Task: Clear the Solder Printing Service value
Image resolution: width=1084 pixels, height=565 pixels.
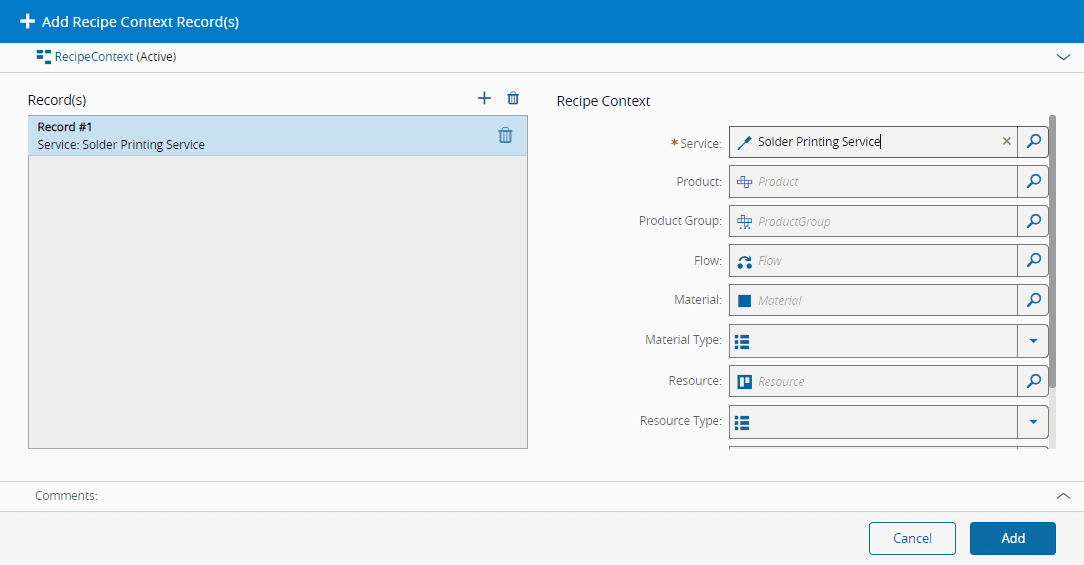Action: click(1006, 142)
